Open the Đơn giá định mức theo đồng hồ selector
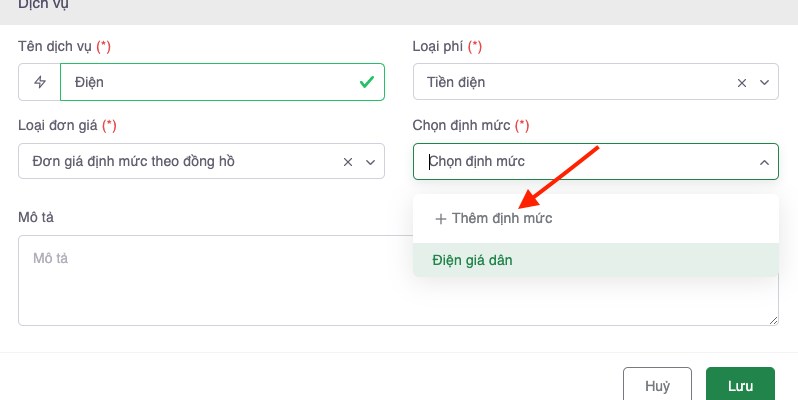The image size is (798, 400). click(x=175, y=161)
